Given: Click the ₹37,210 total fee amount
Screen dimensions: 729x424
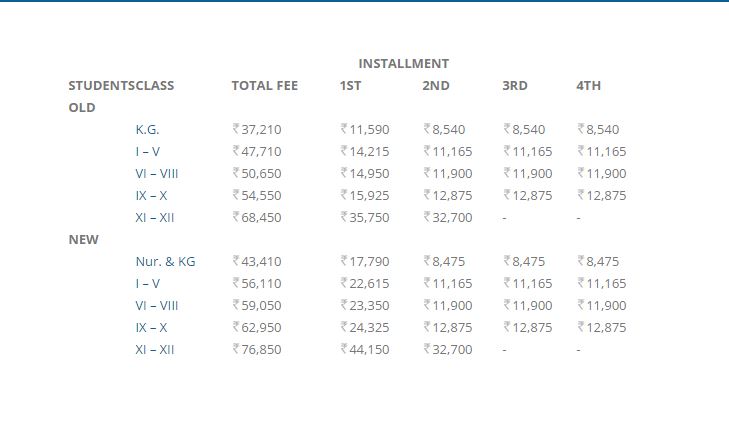Looking at the screenshot, I should (256, 129).
